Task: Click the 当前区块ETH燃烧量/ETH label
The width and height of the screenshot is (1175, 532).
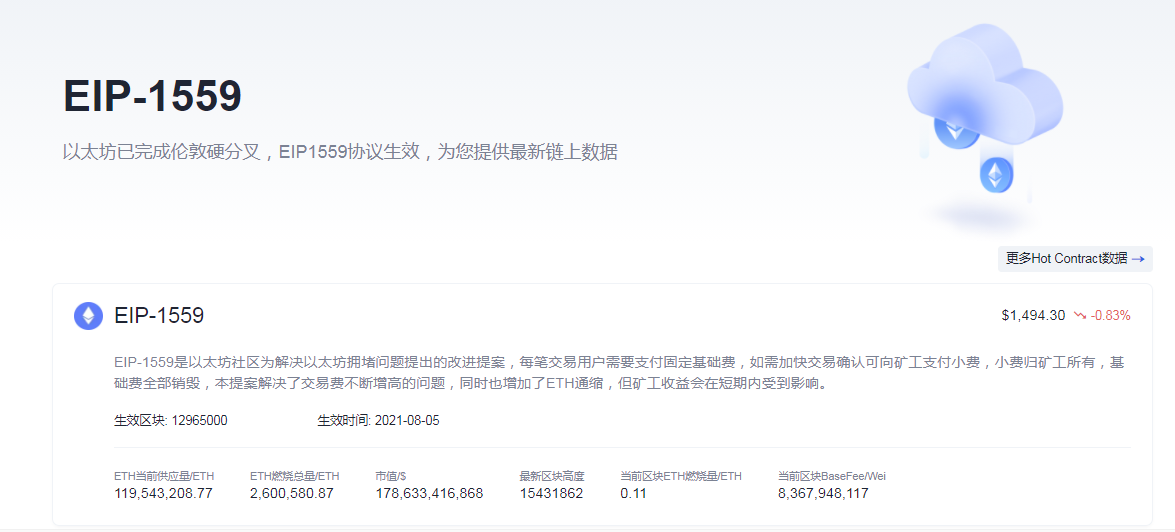Action: (681, 476)
